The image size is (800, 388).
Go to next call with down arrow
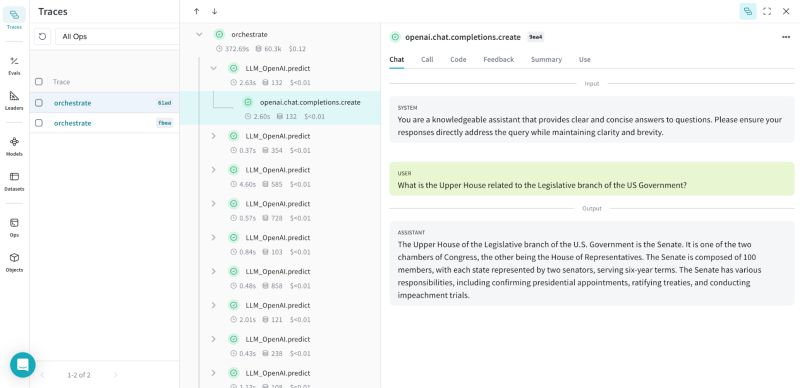(214, 11)
